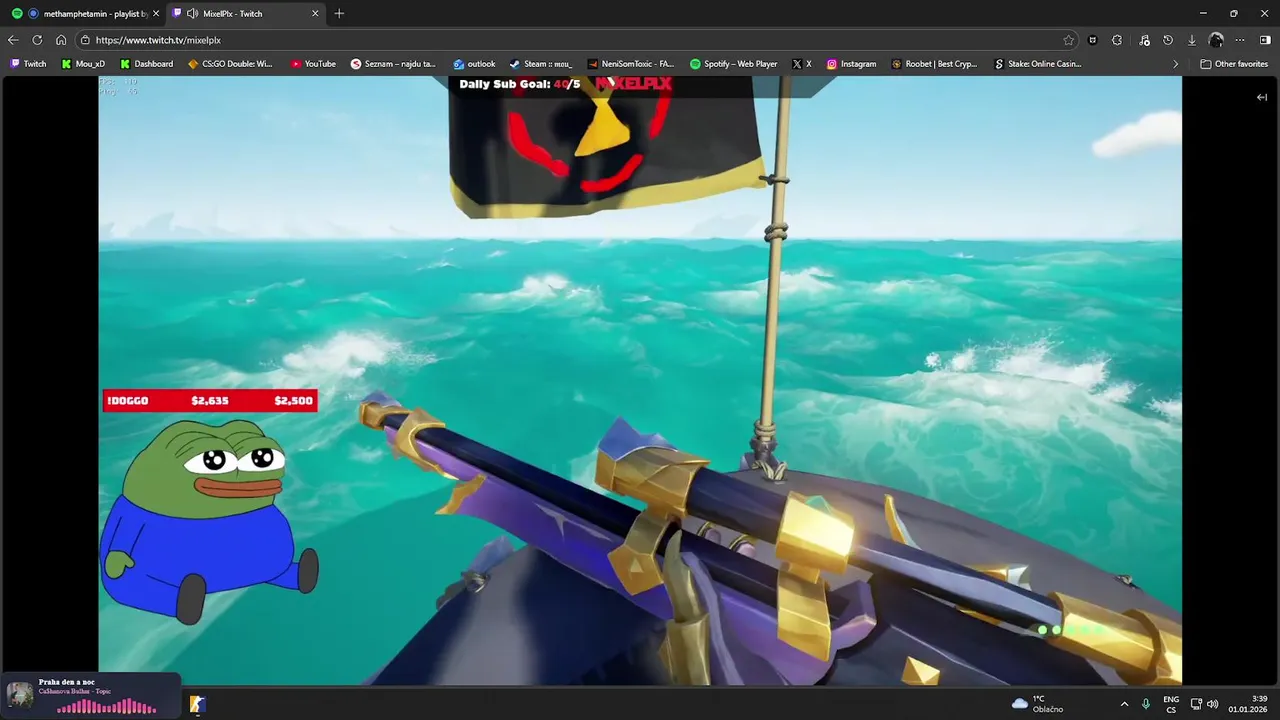
Task: Go back to the previous page
Action: click(13, 40)
